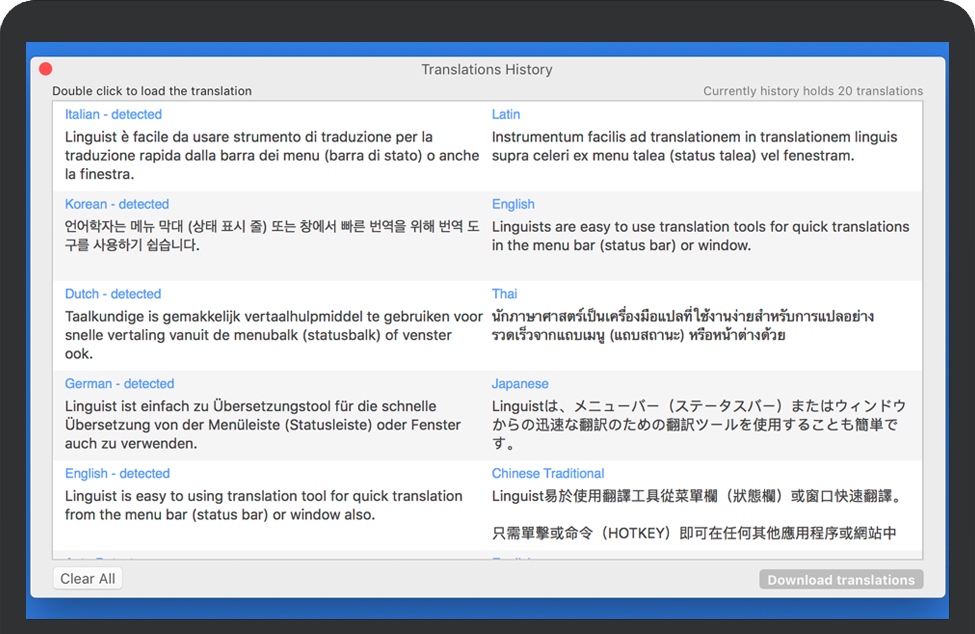The width and height of the screenshot is (975, 634).
Task: Select the Latin language label
Action: tap(505, 115)
